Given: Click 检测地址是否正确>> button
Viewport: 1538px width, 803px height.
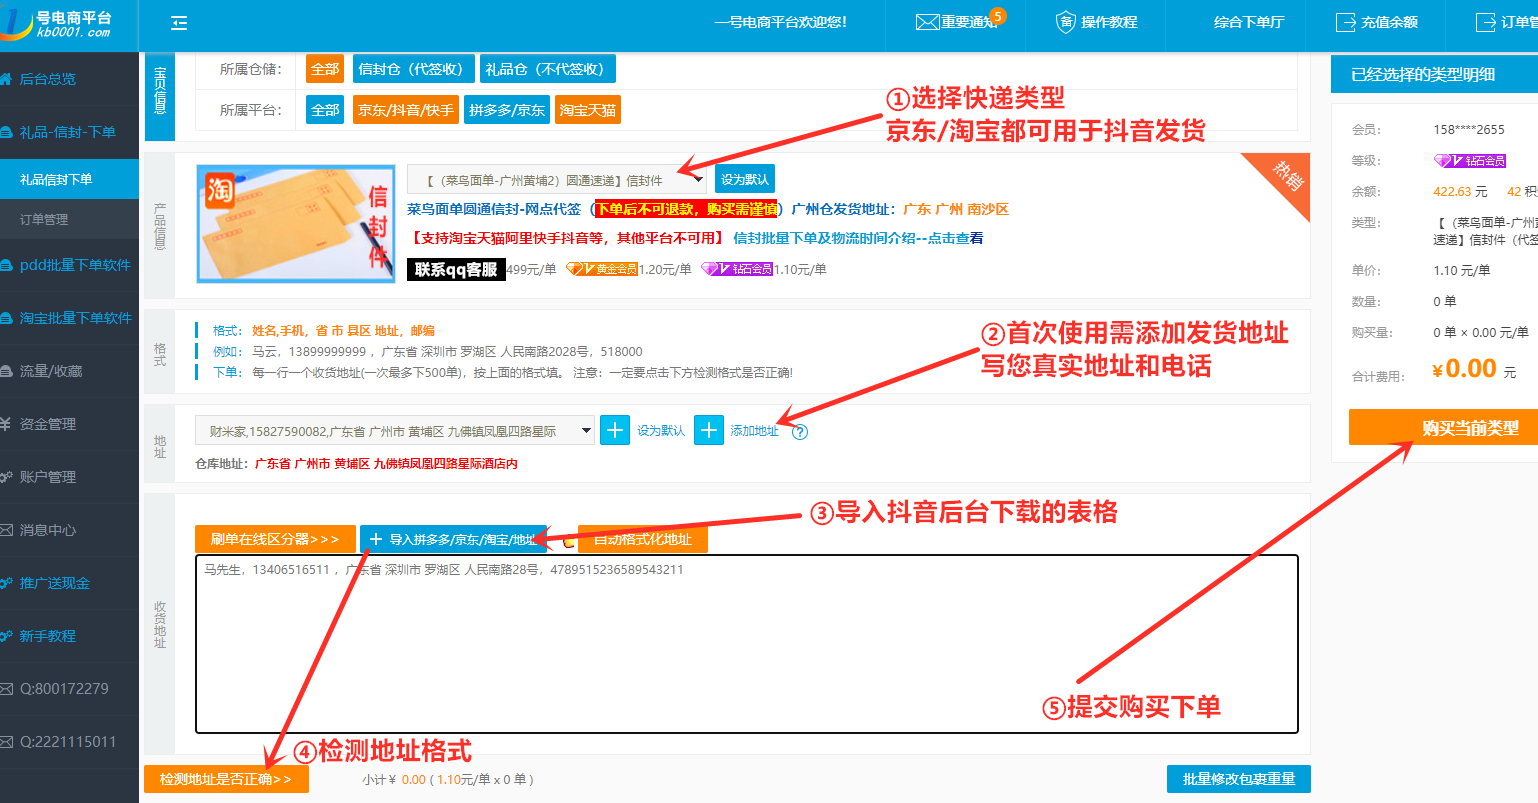Looking at the screenshot, I should (x=226, y=779).
